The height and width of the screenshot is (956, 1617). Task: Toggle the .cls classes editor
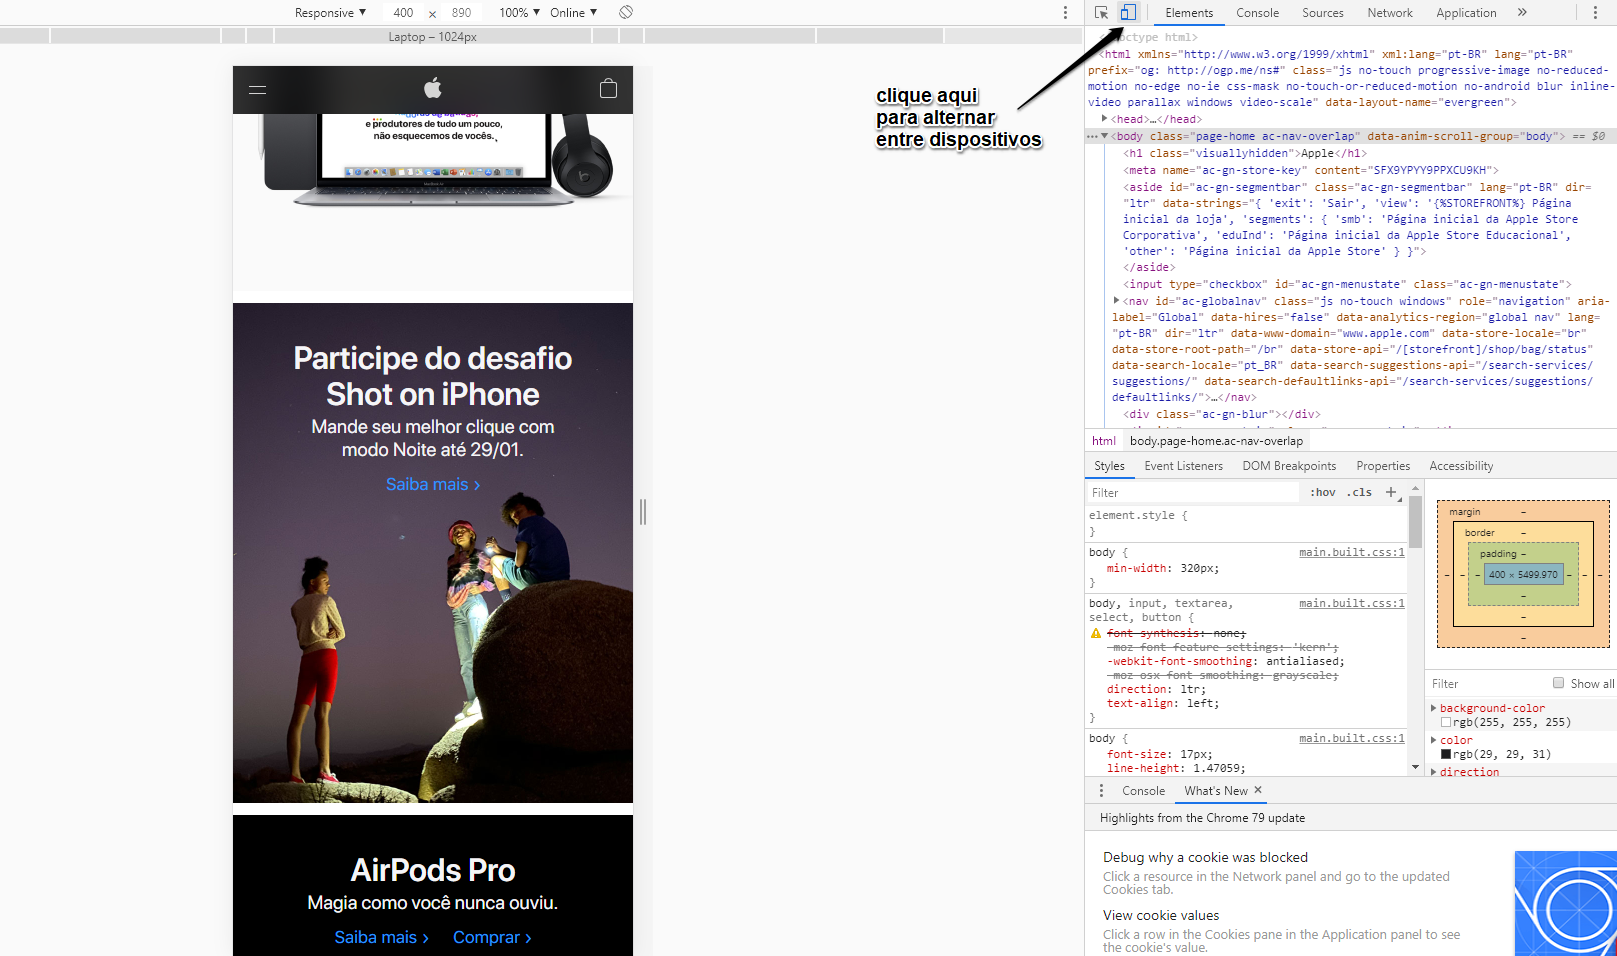(x=1359, y=492)
